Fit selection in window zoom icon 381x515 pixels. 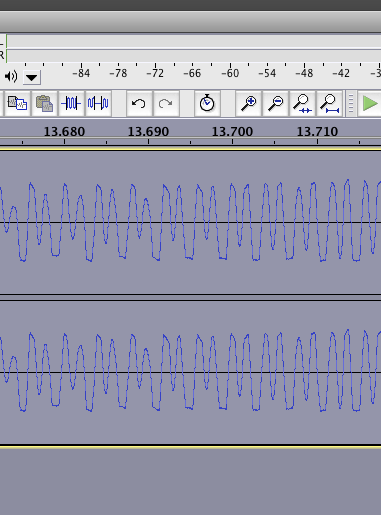(x=302, y=103)
